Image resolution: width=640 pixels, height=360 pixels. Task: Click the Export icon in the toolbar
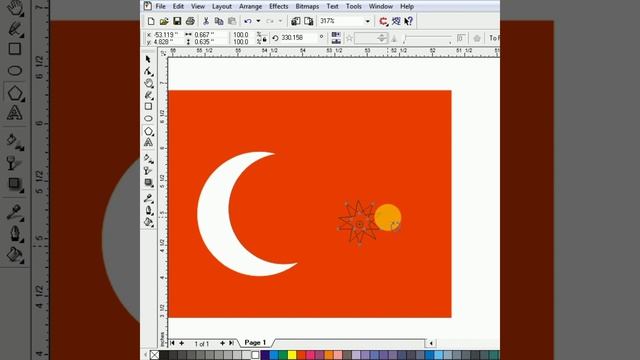(x=309, y=21)
